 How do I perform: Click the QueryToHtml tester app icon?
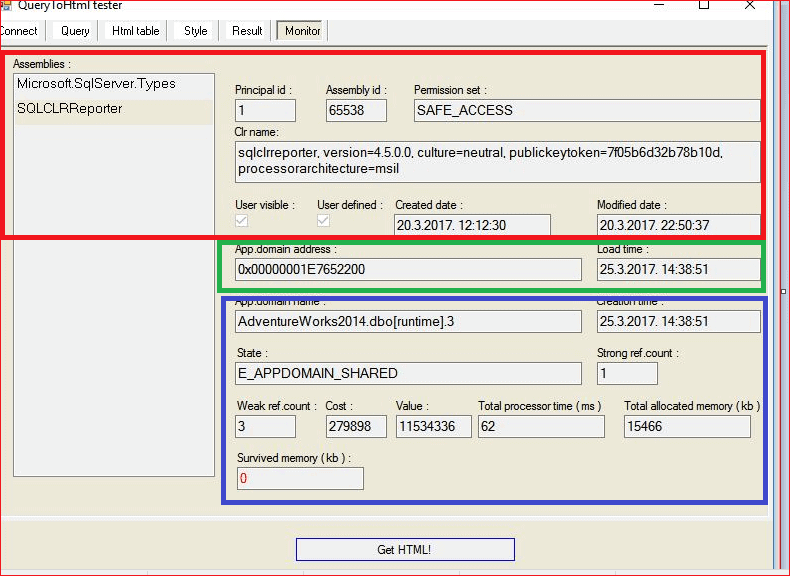pos(6,6)
